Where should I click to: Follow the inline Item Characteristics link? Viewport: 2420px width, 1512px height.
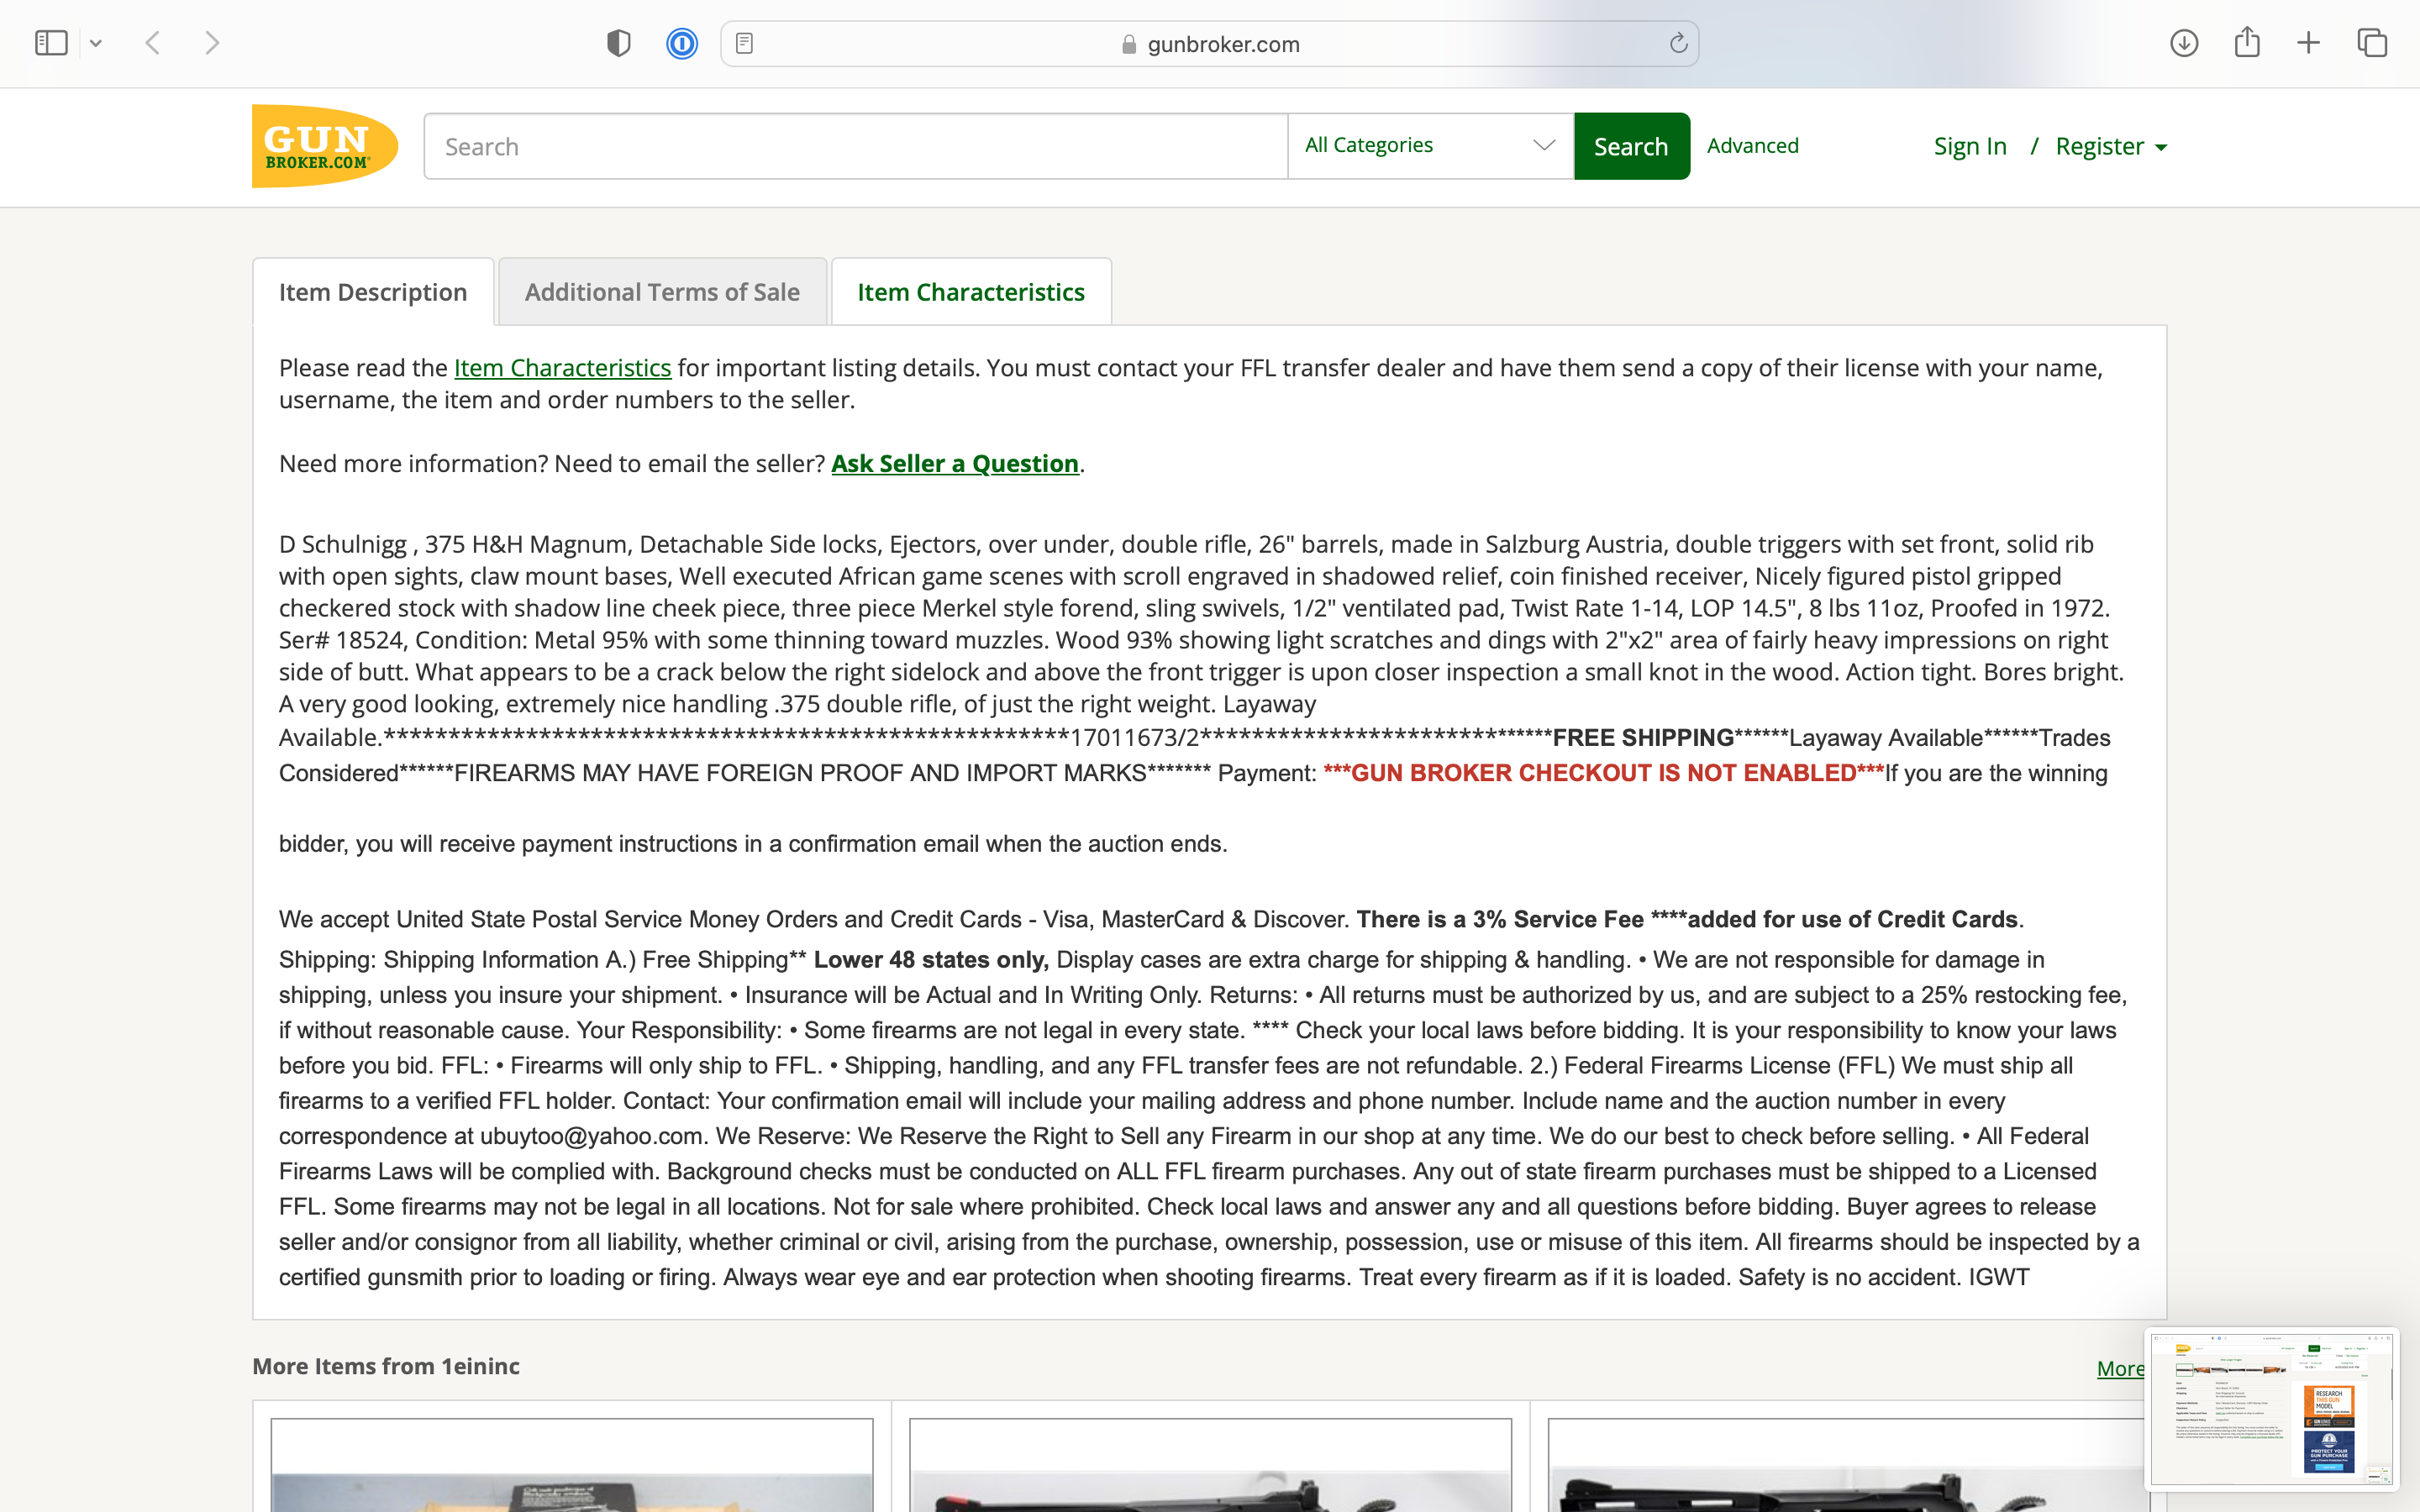click(x=562, y=368)
